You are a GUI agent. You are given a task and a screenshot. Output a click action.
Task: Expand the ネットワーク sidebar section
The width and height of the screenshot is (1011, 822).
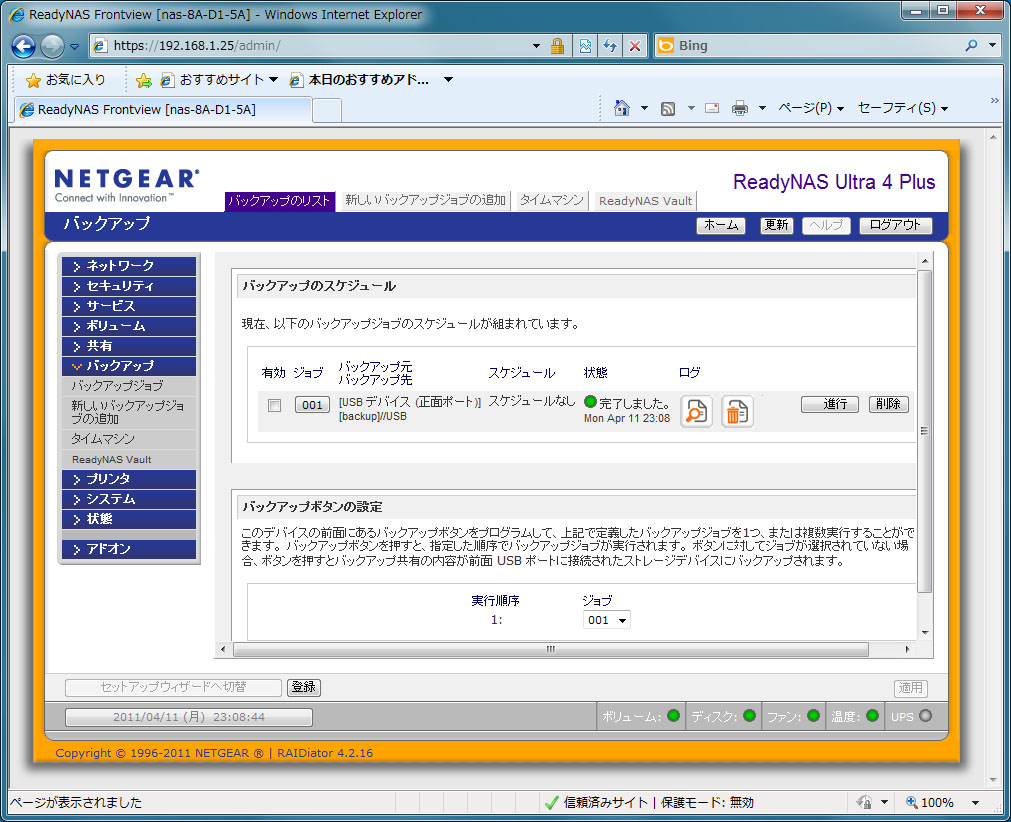128,266
